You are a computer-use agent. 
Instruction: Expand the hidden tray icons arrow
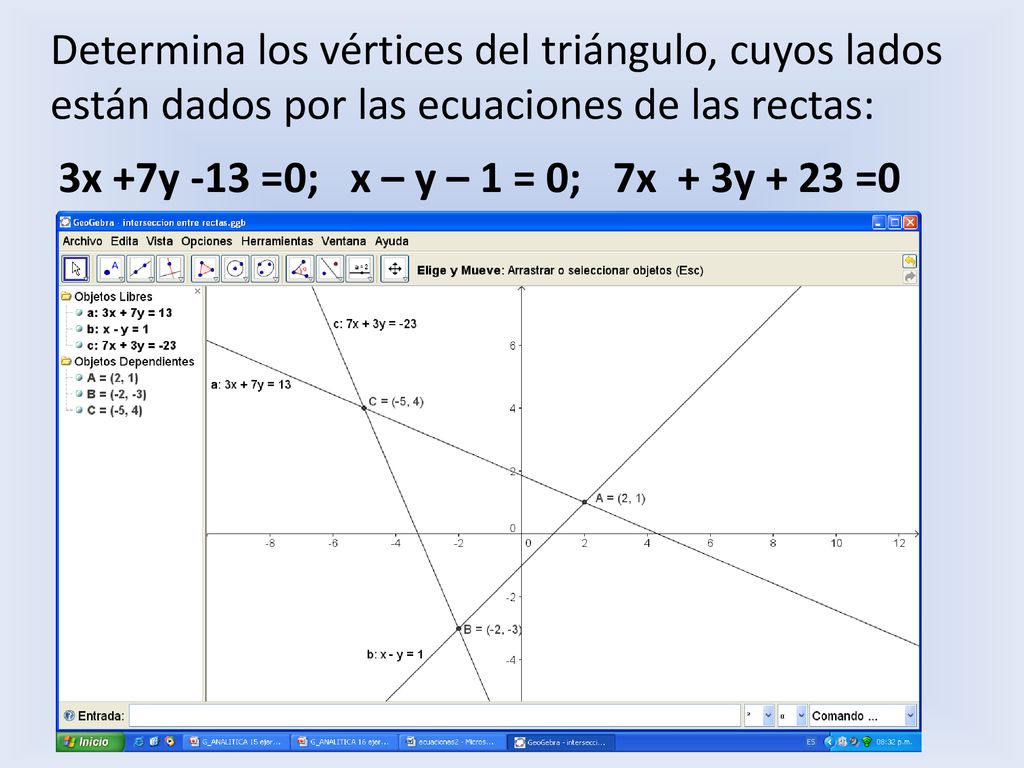829,742
